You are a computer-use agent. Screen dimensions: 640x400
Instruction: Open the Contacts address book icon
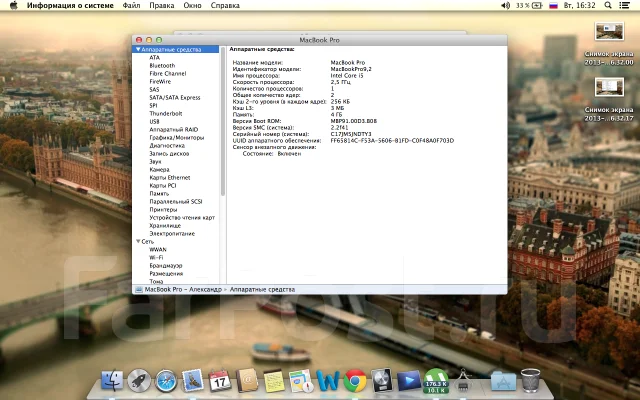click(x=247, y=380)
